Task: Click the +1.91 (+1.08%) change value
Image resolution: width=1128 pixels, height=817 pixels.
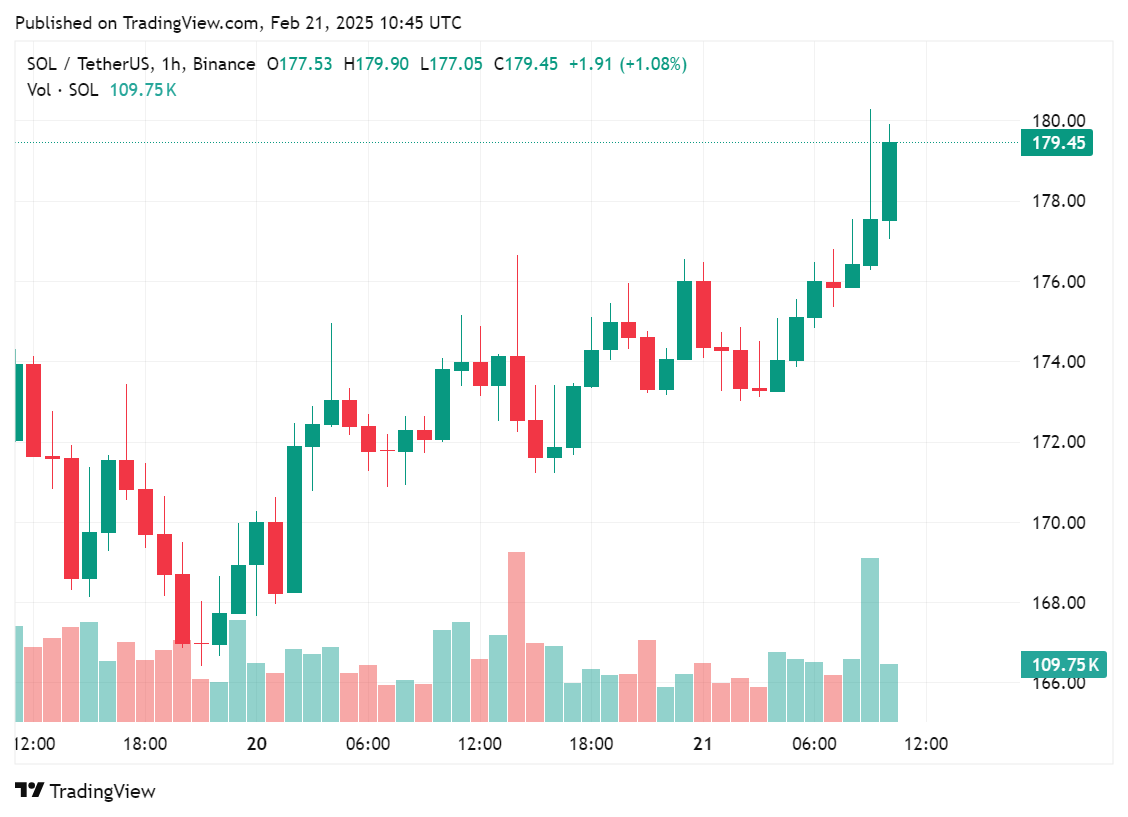Action: tap(628, 64)
